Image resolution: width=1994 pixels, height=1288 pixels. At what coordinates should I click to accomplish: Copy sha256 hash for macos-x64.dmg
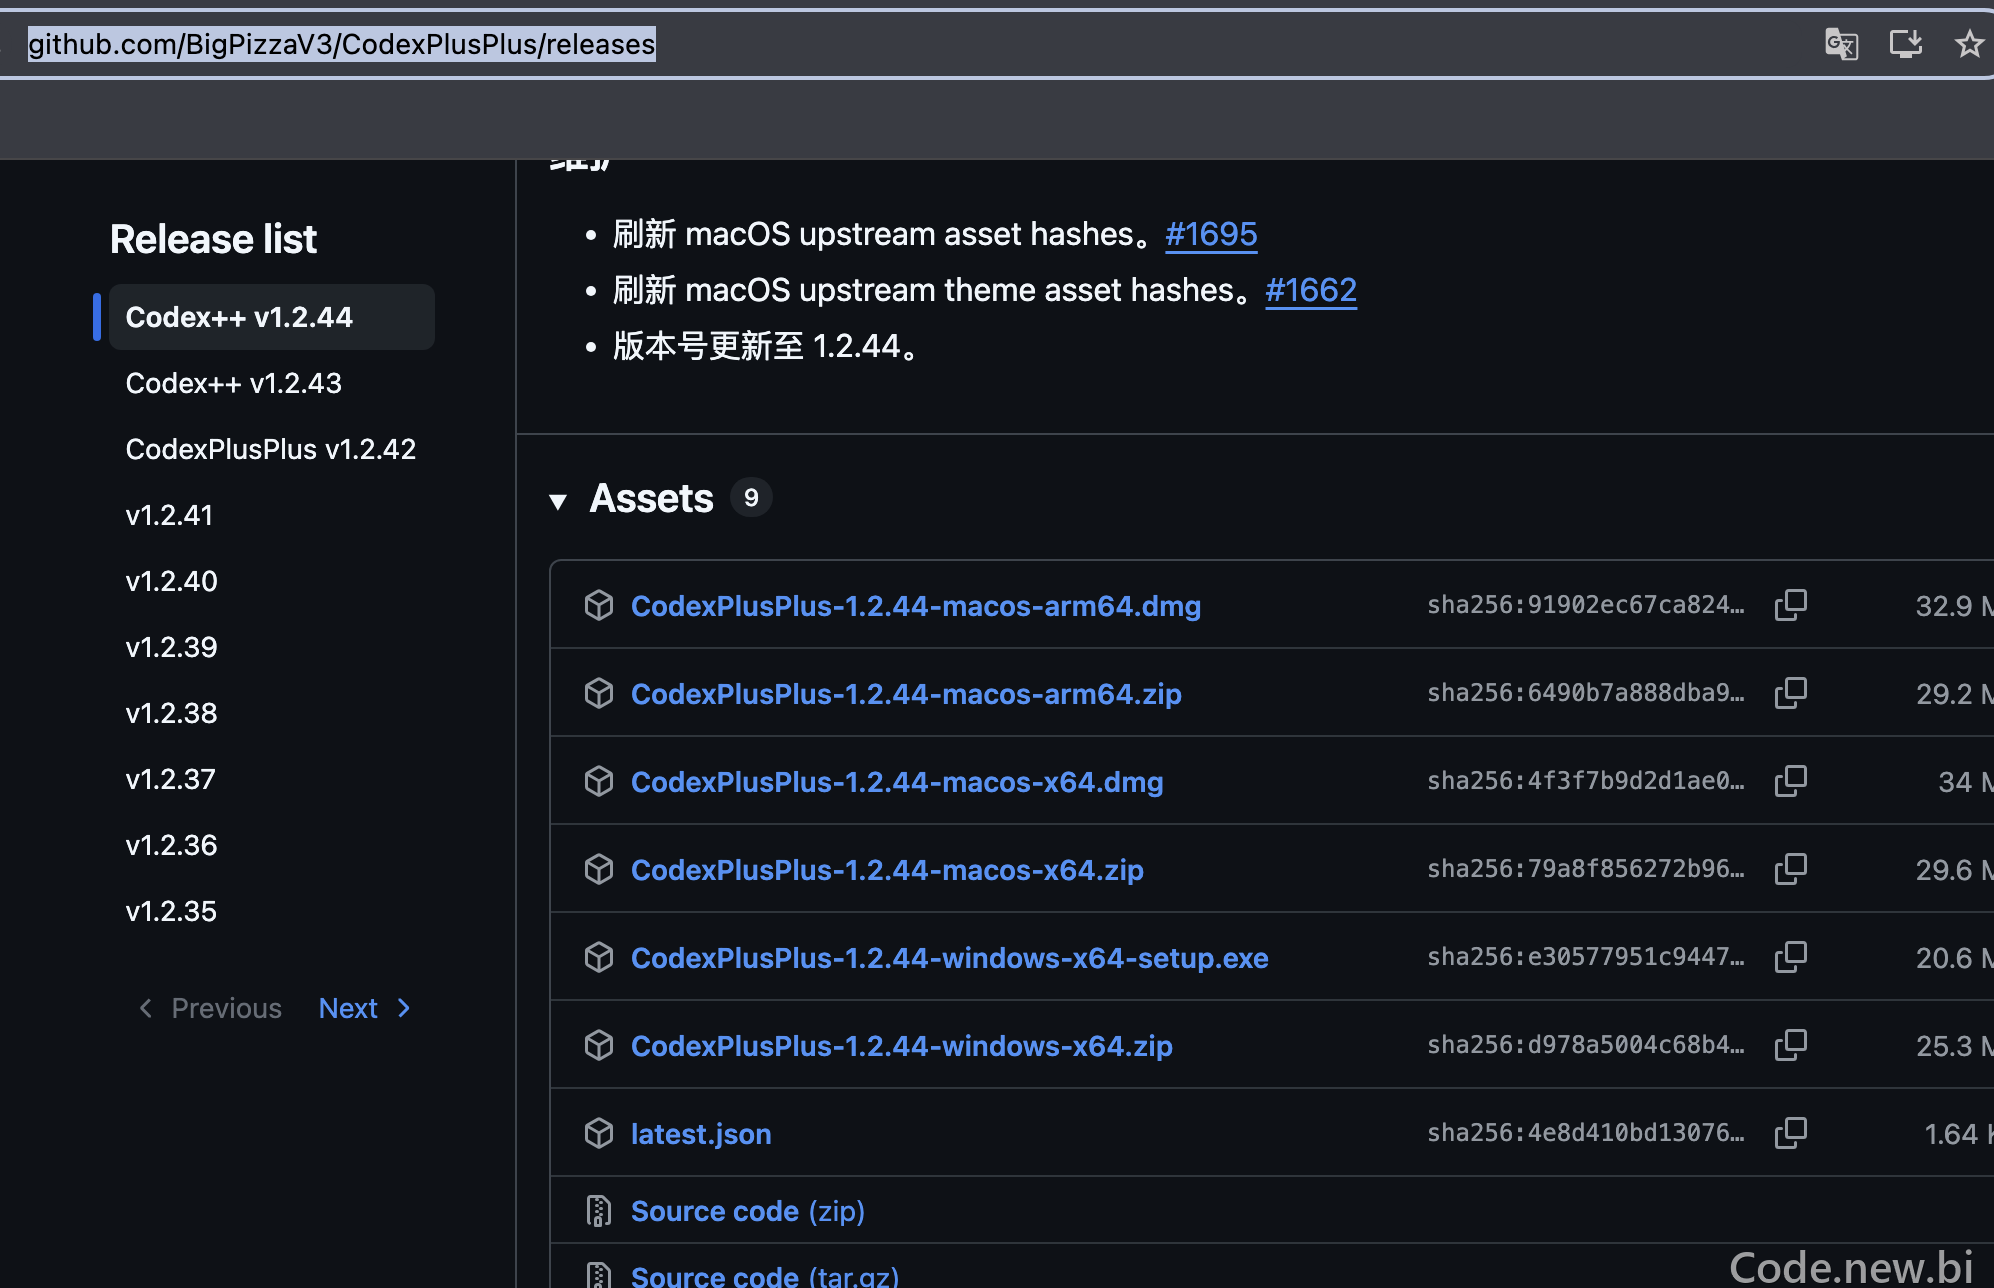(1790, 781)
